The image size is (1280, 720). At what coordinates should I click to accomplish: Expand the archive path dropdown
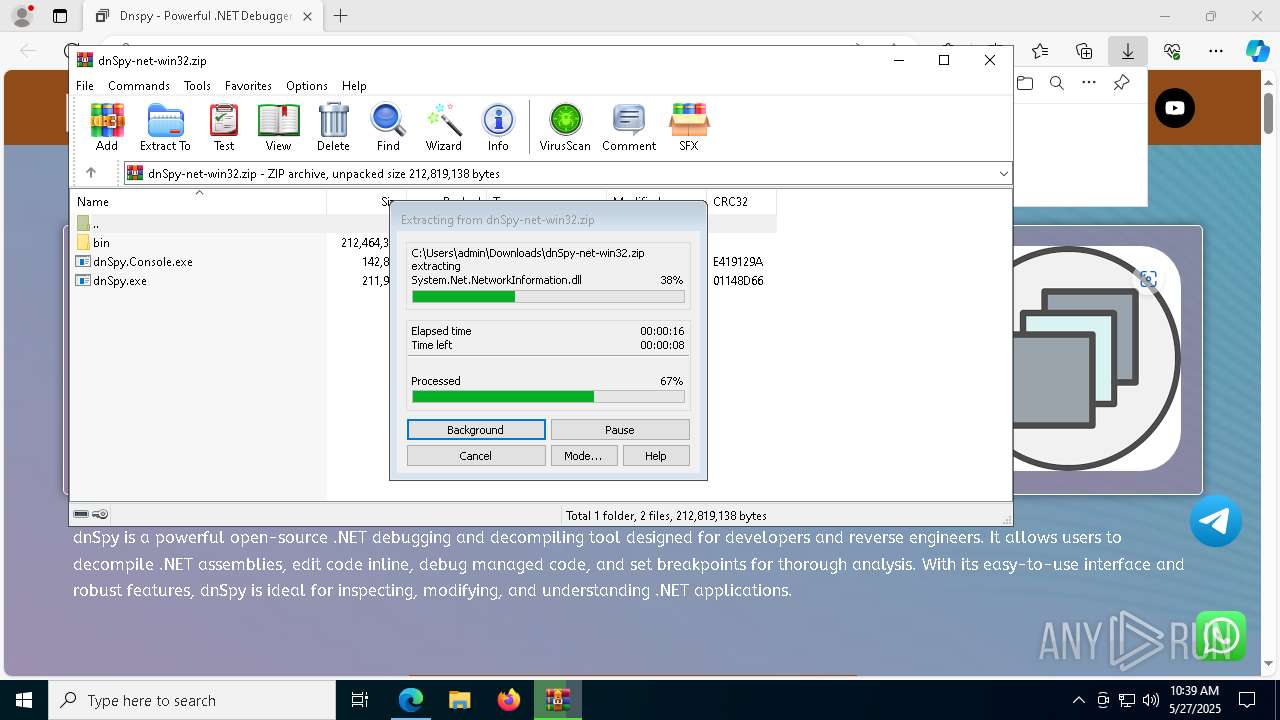click(1003, 174)
